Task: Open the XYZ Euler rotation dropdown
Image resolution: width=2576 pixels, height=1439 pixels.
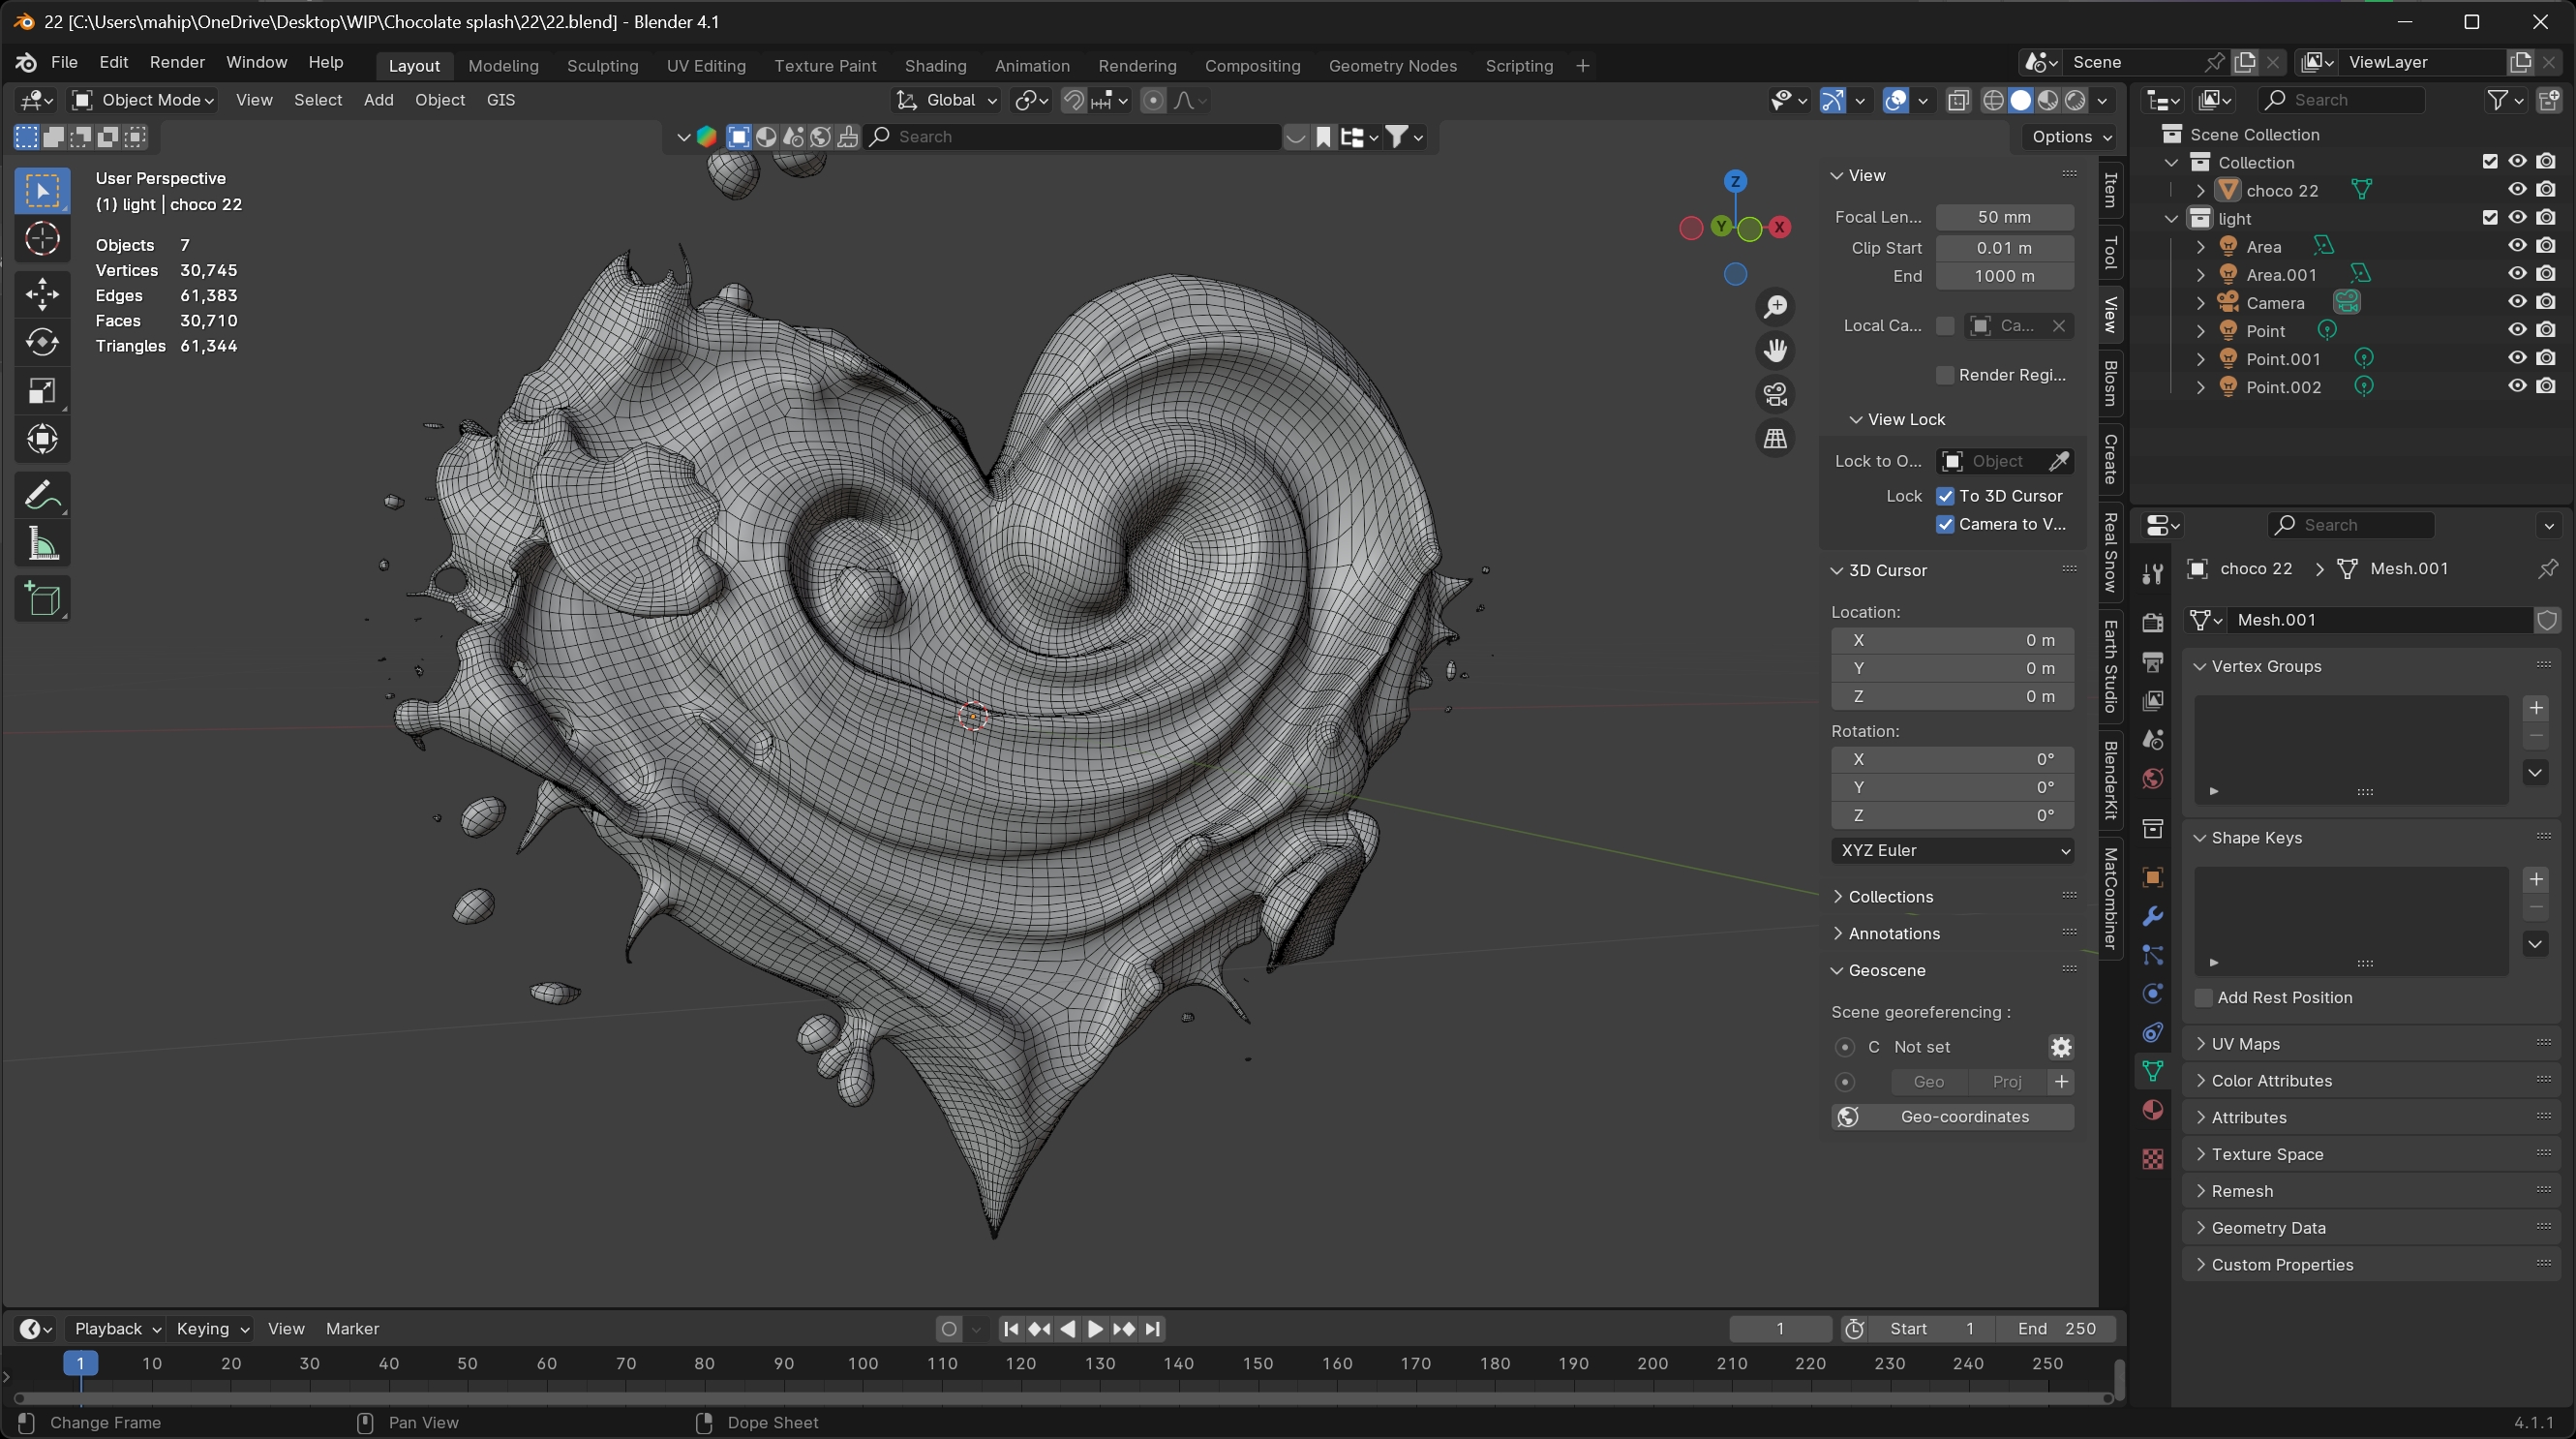Action: coord(1952,850)
